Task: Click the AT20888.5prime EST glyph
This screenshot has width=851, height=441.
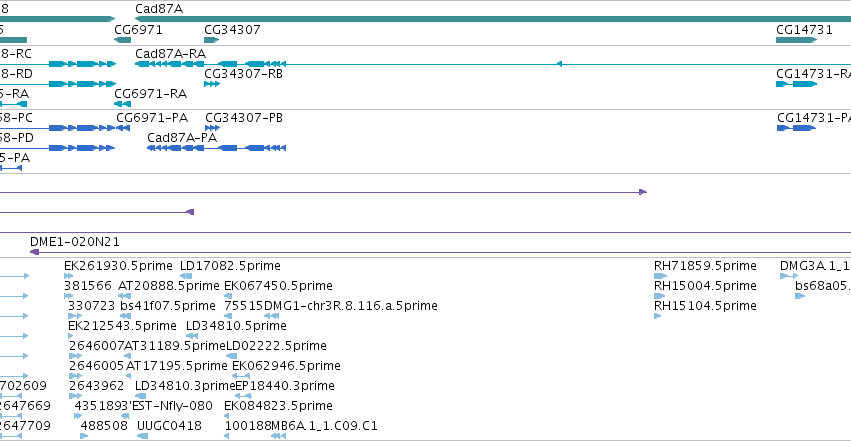Action: click(x=125, y=296)
